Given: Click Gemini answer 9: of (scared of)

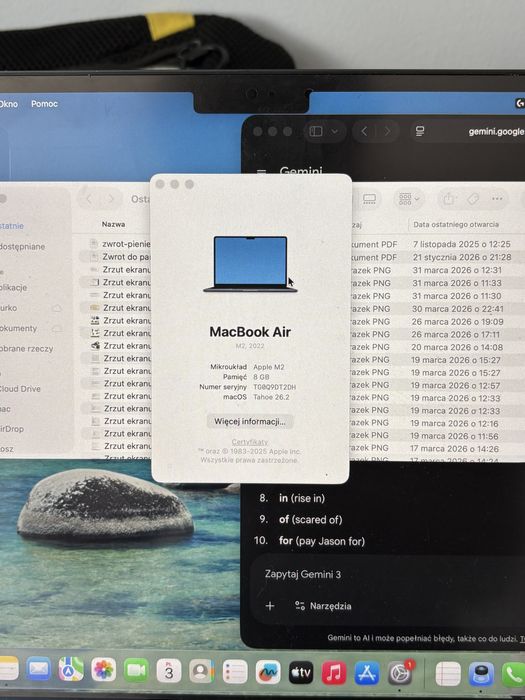Looking at the screenshot, I should (x=311, y=520).
